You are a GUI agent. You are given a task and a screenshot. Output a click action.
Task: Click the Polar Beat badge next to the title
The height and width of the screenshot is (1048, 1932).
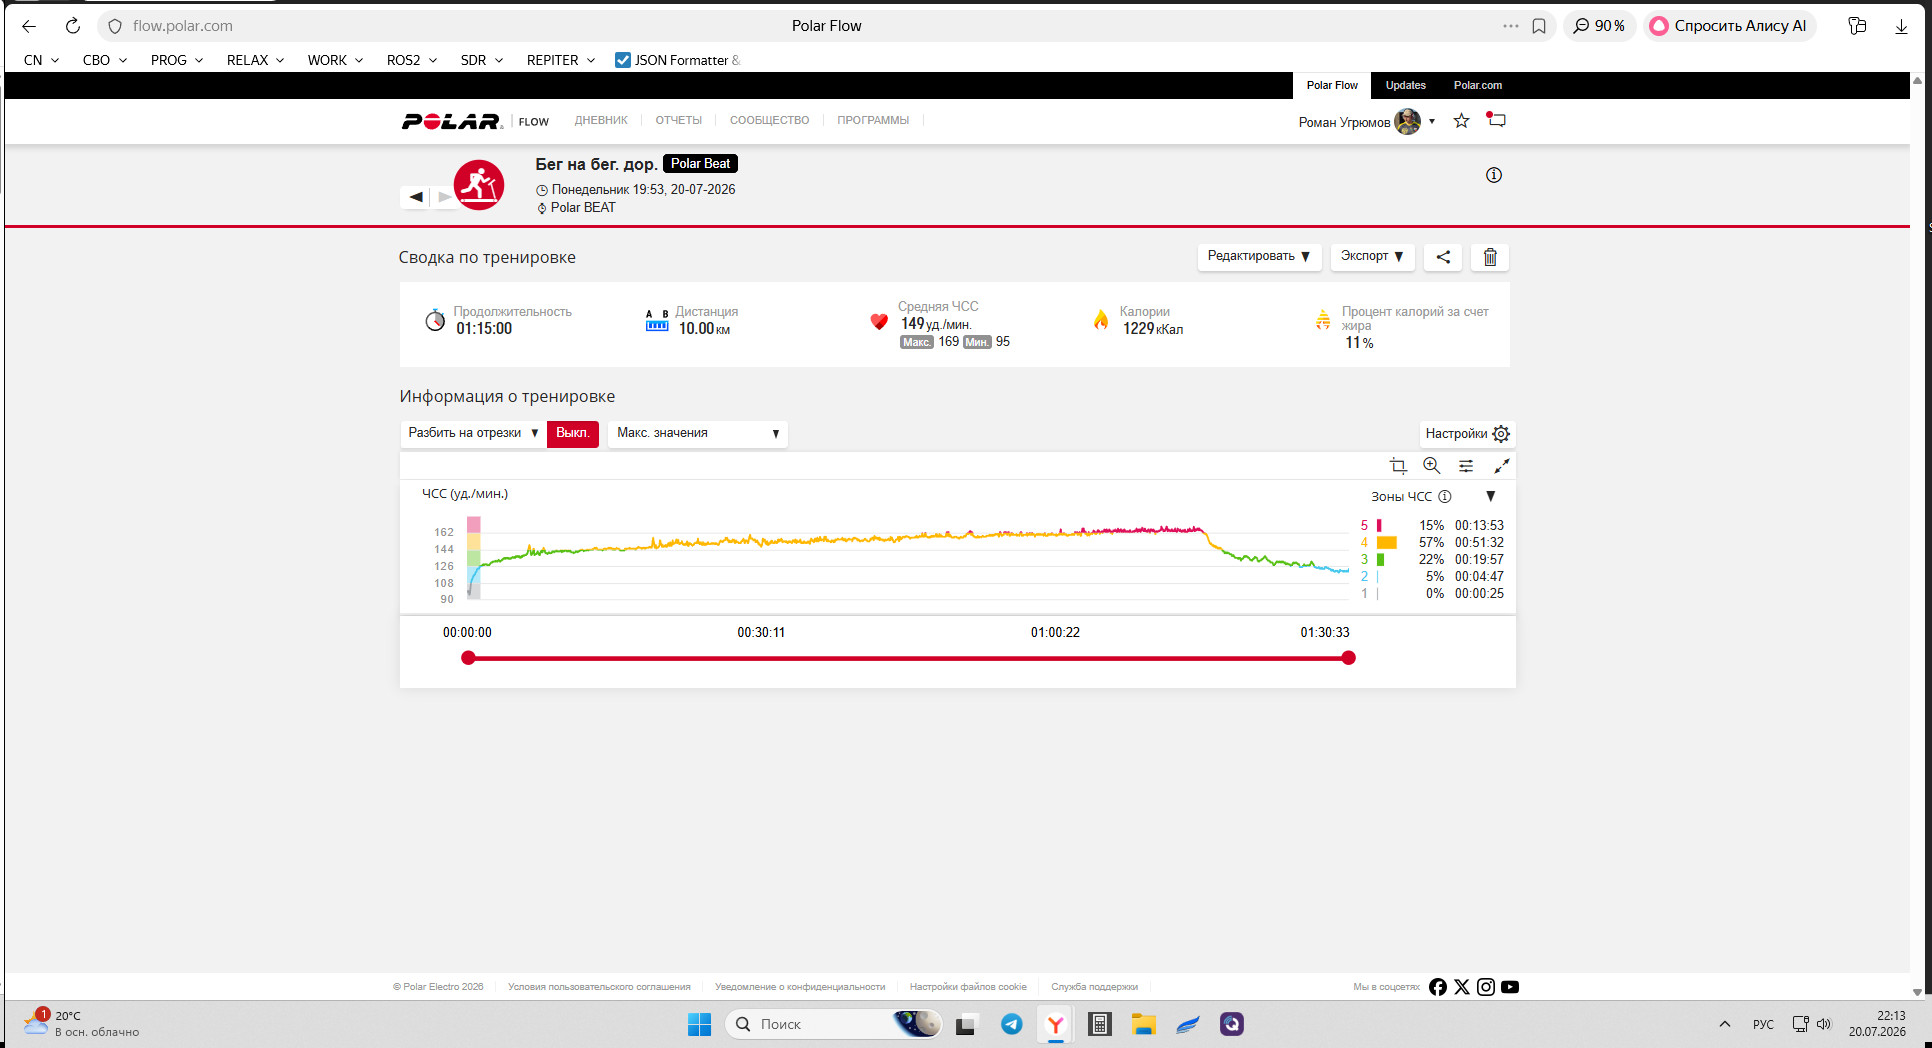pyautogui.click(x=700, y=164)
